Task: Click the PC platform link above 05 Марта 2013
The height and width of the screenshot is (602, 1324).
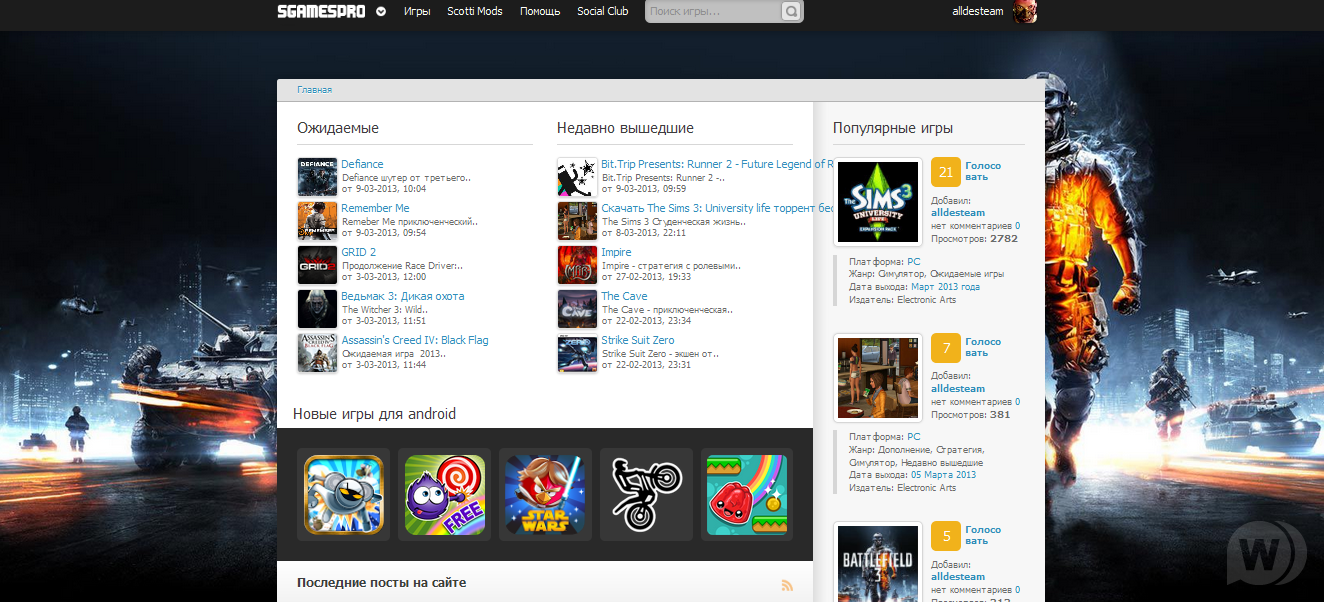Action: pyautogui.click(x=913, y=437)
